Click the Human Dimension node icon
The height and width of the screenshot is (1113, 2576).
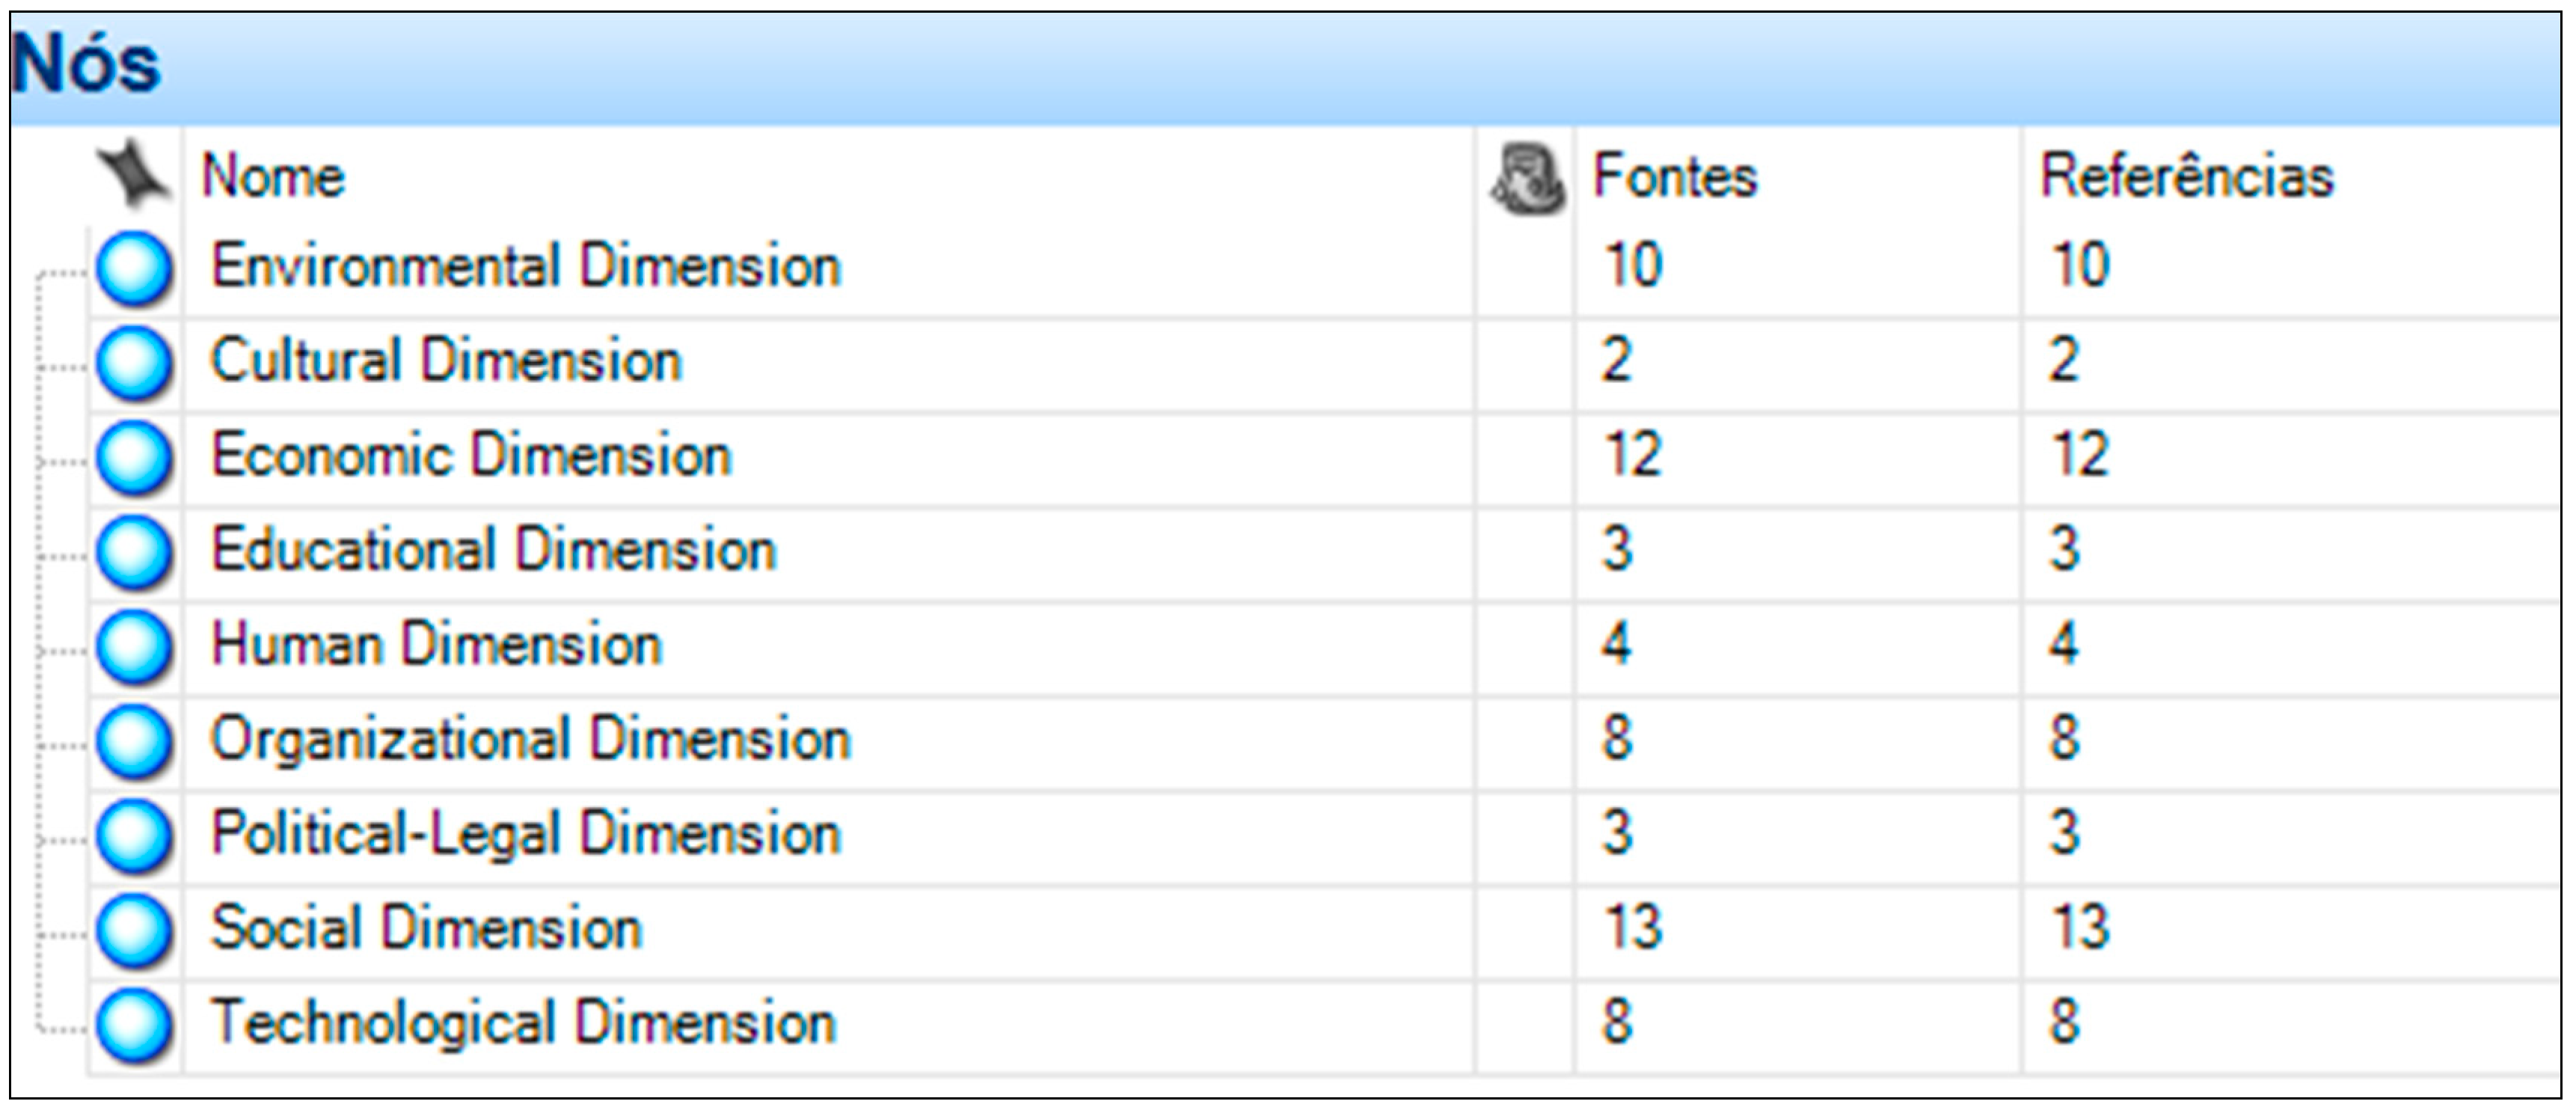[x=134, y=646]
